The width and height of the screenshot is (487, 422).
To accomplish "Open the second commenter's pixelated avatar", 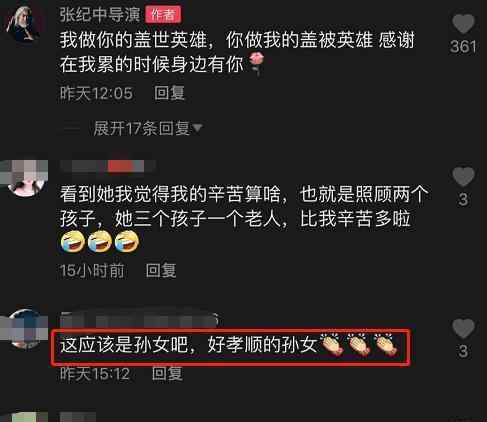I will pos(25,178).
